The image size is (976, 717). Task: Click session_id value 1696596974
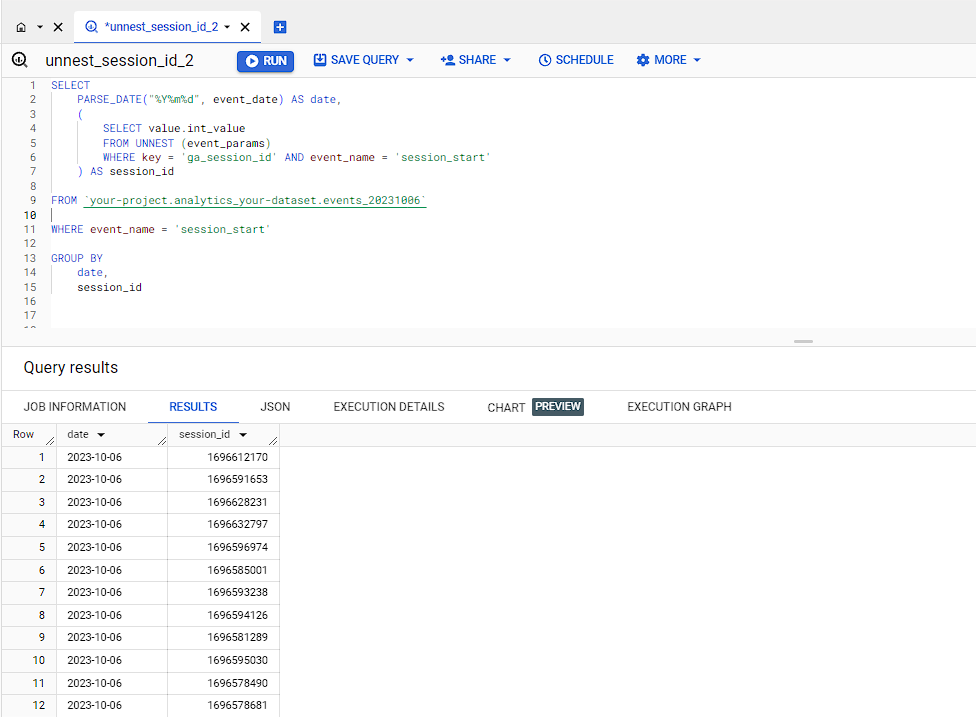point(237,548)
